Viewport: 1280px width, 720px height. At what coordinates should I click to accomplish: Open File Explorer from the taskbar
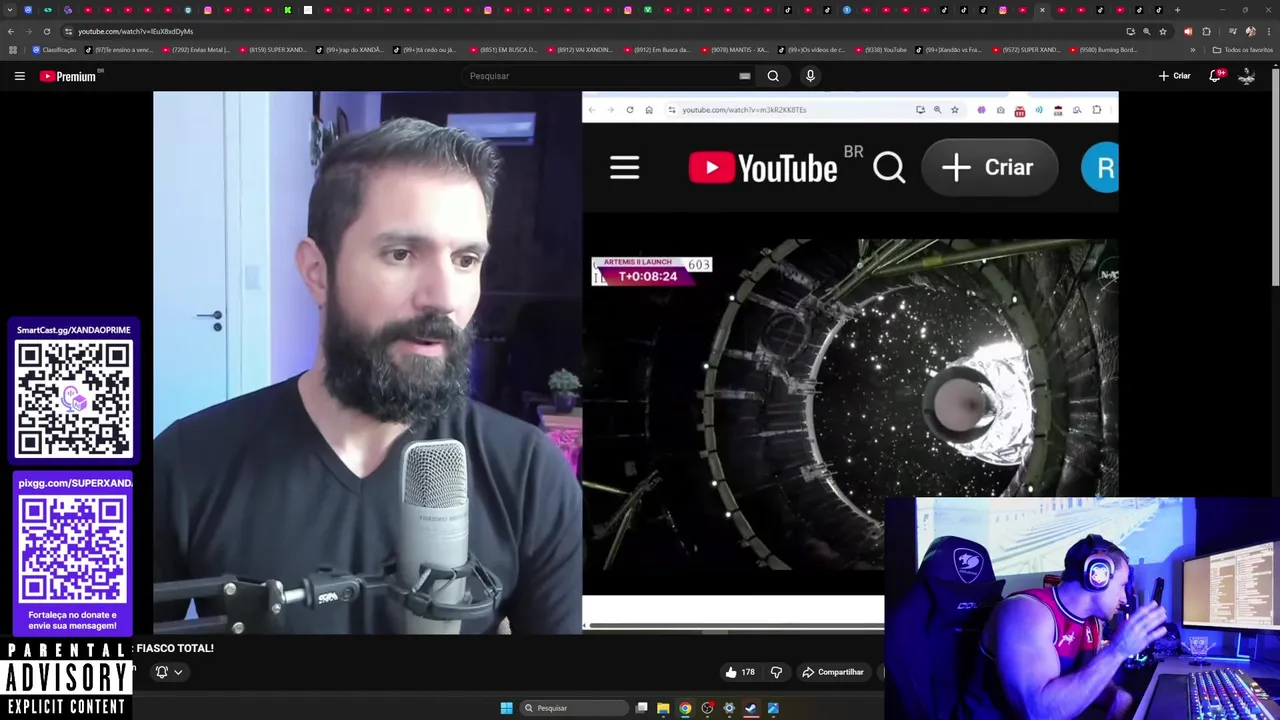tap(663, 708)
